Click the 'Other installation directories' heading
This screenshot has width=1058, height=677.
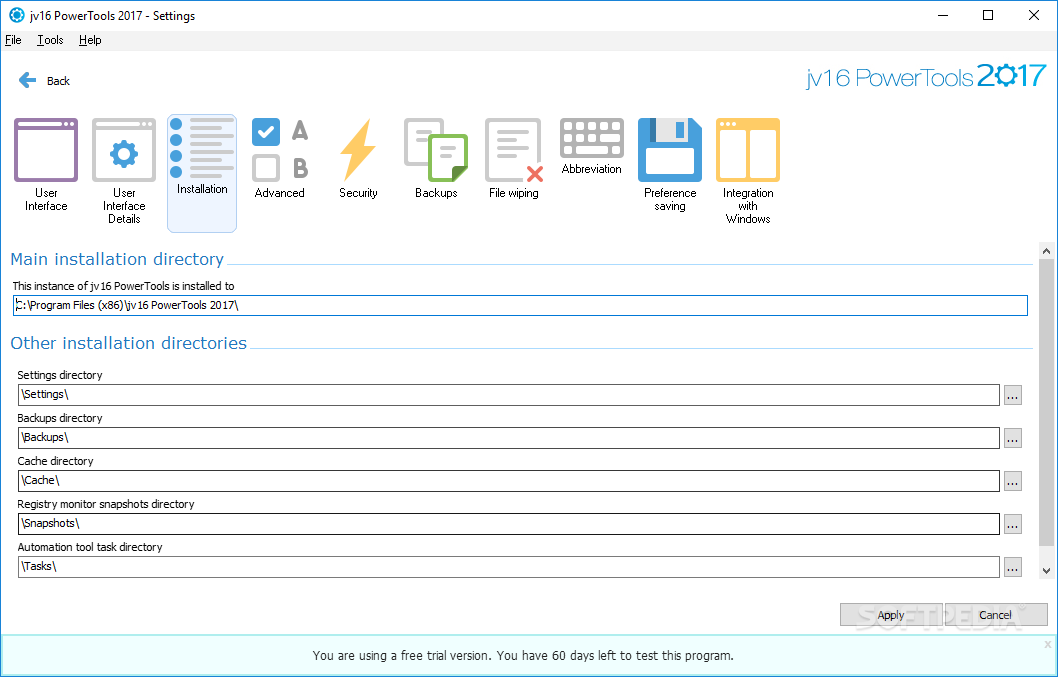[x=128, y=343]
